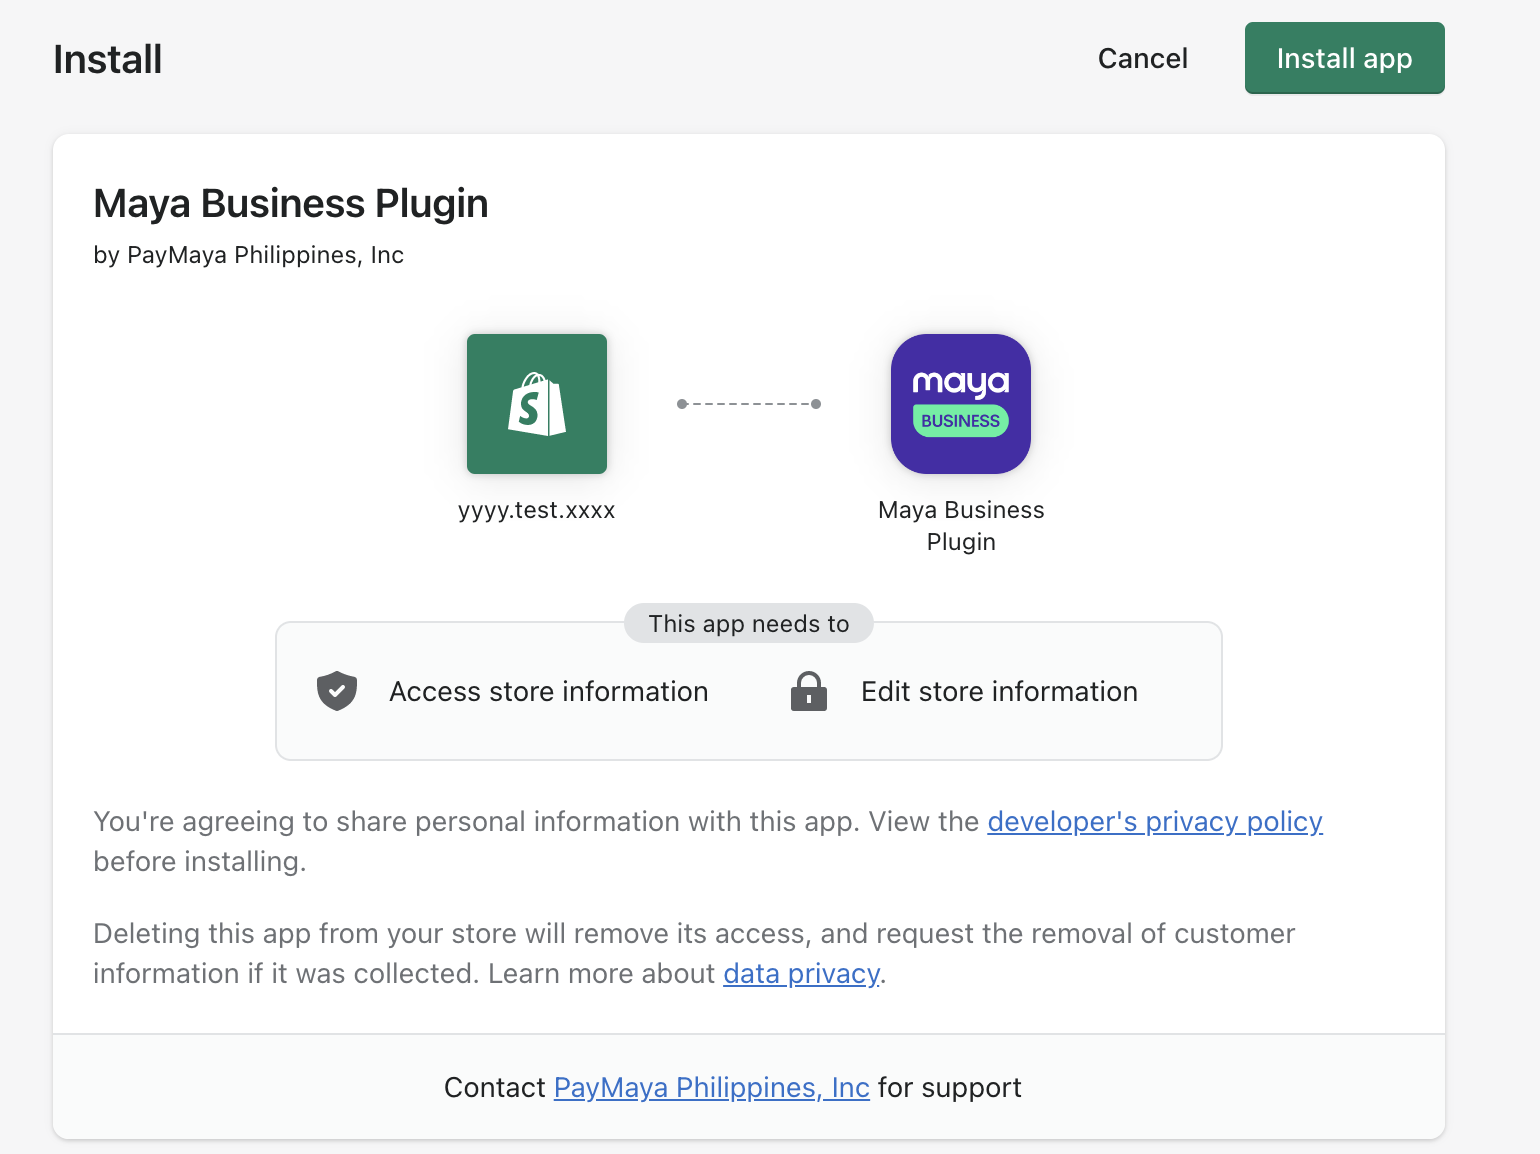Click the by PayMaya Philippines, Inc subtitle

(x=249, y=255)
